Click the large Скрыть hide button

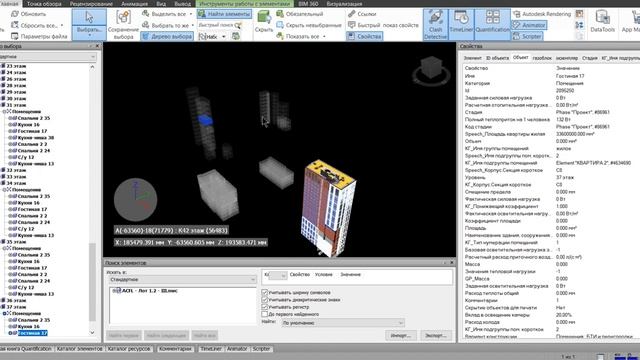coord(264,22)
